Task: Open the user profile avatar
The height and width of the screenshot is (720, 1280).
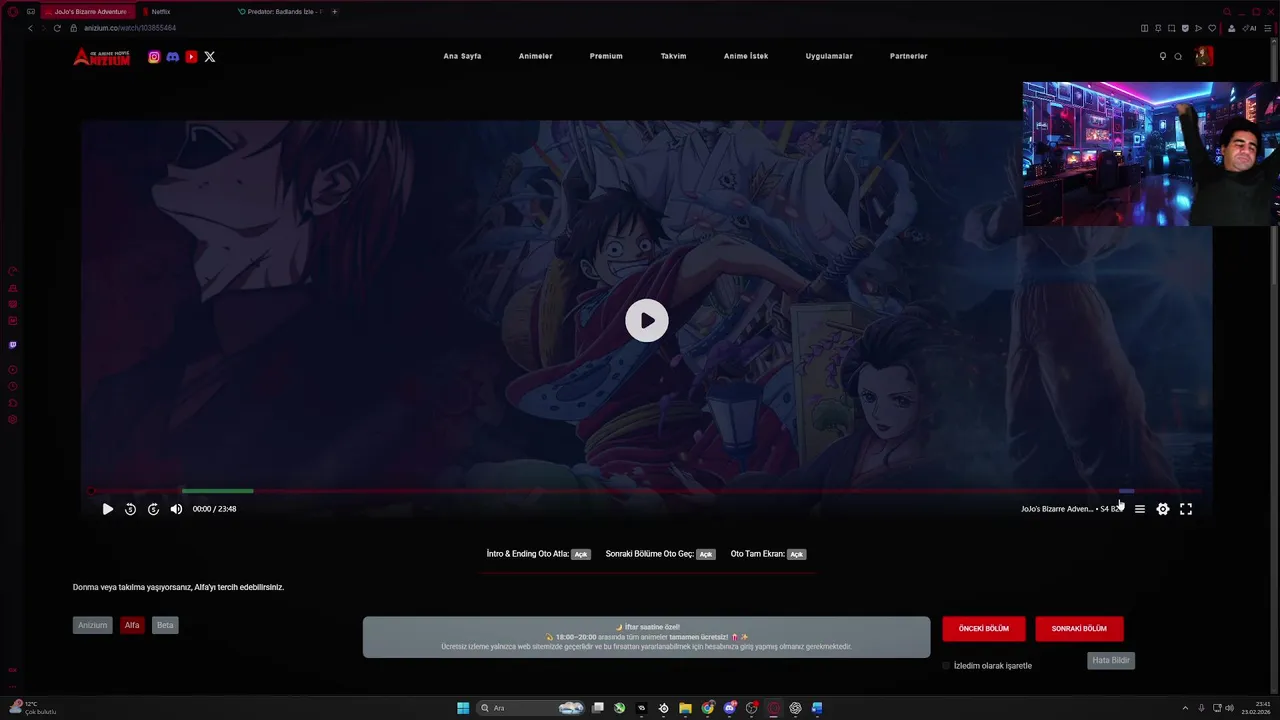Action: (1204, 56)
